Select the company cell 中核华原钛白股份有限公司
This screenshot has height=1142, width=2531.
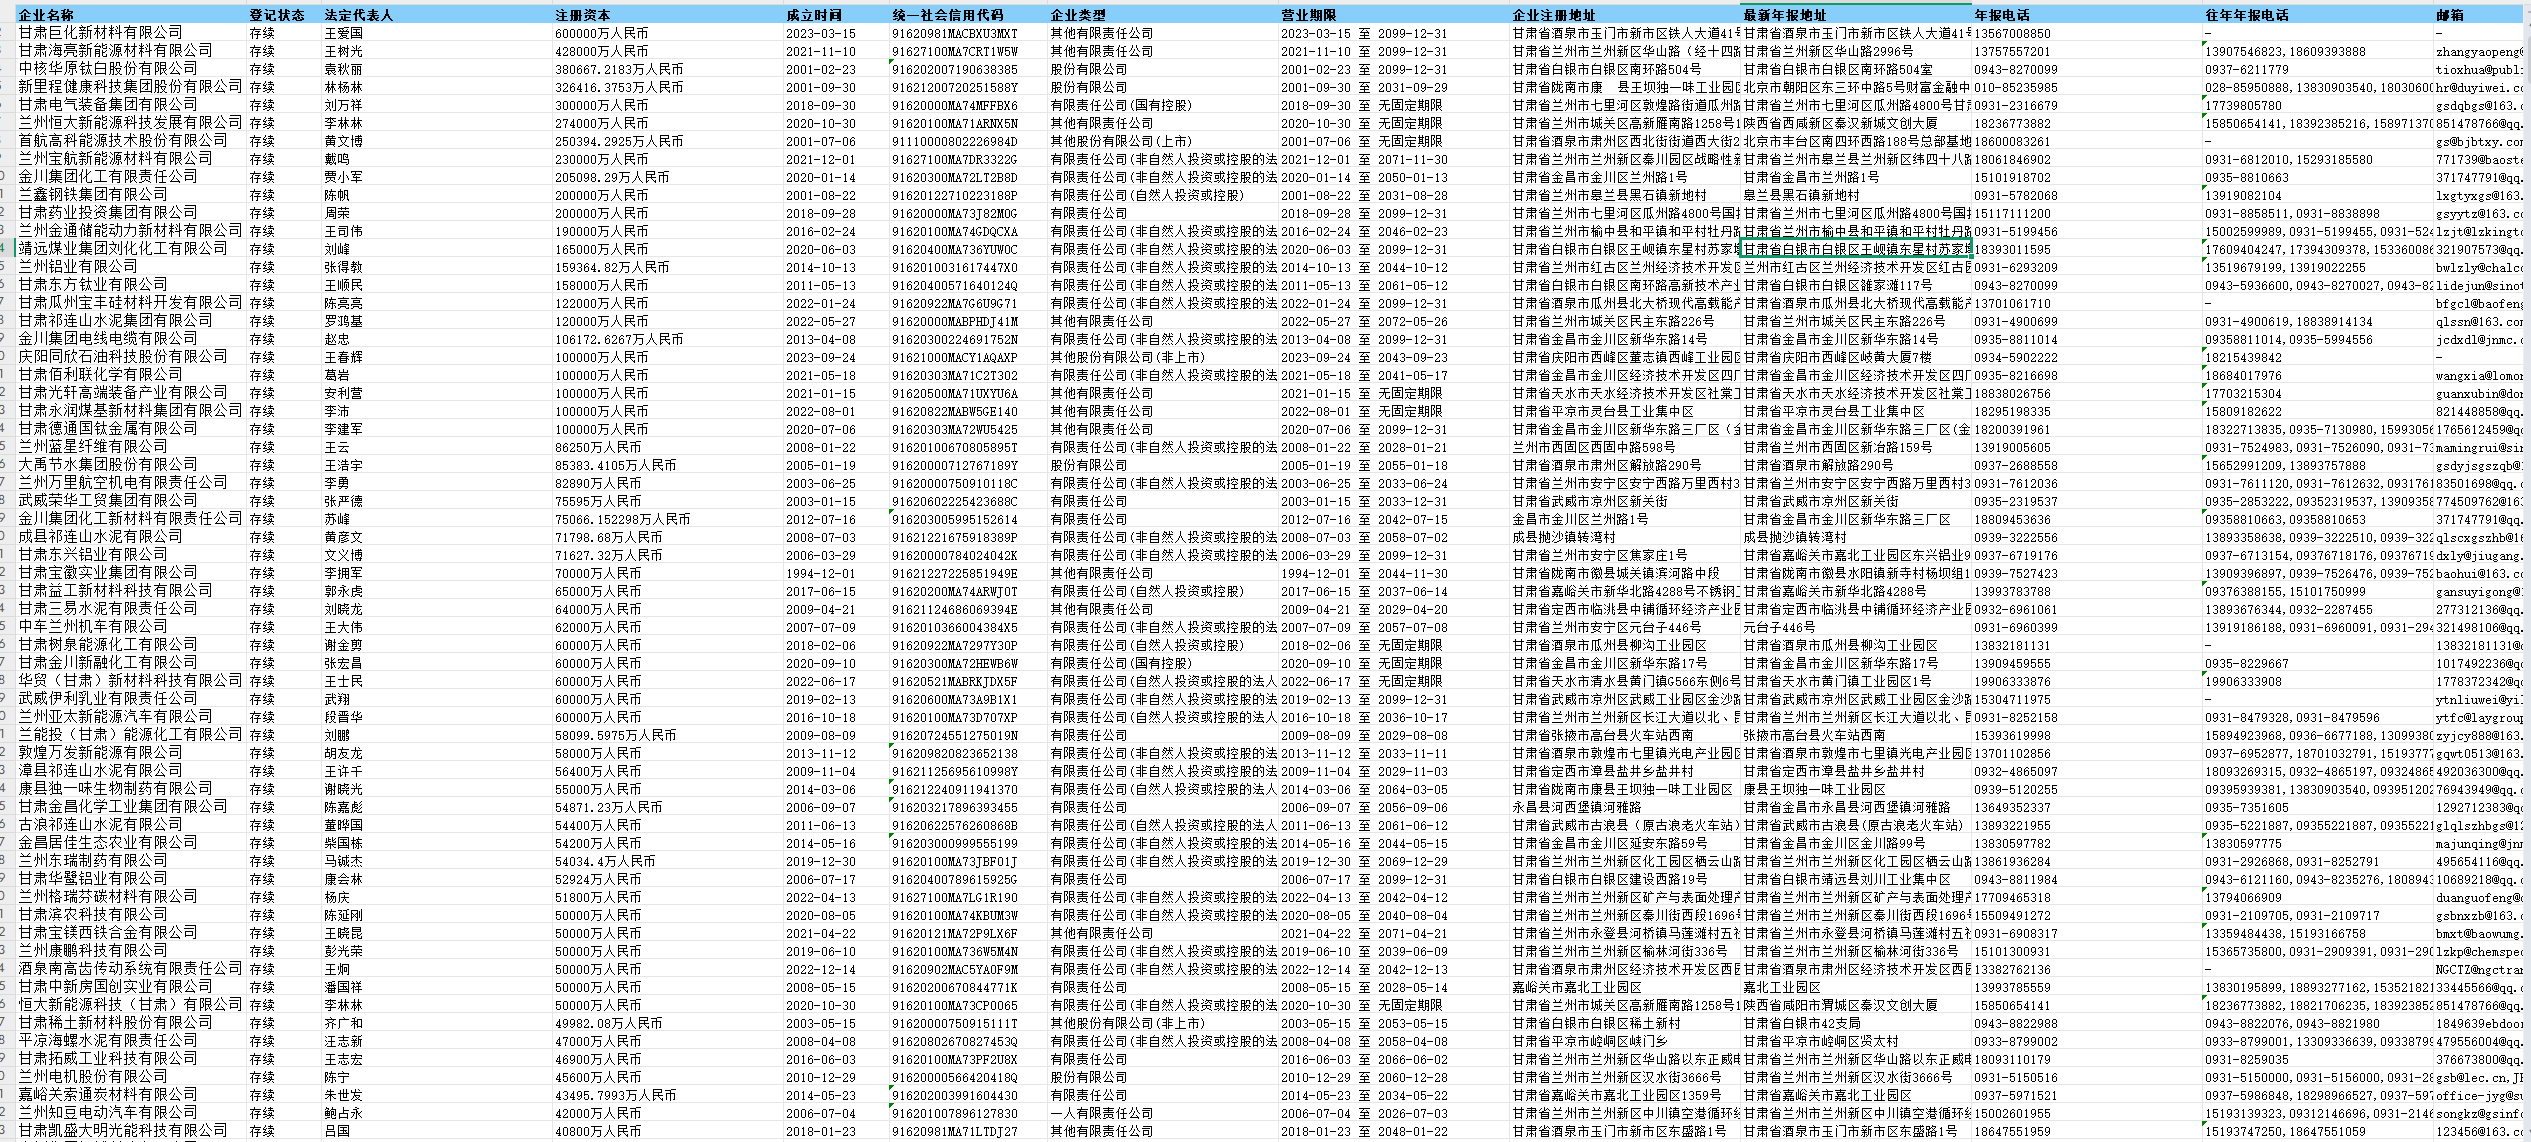click(108, 69)
